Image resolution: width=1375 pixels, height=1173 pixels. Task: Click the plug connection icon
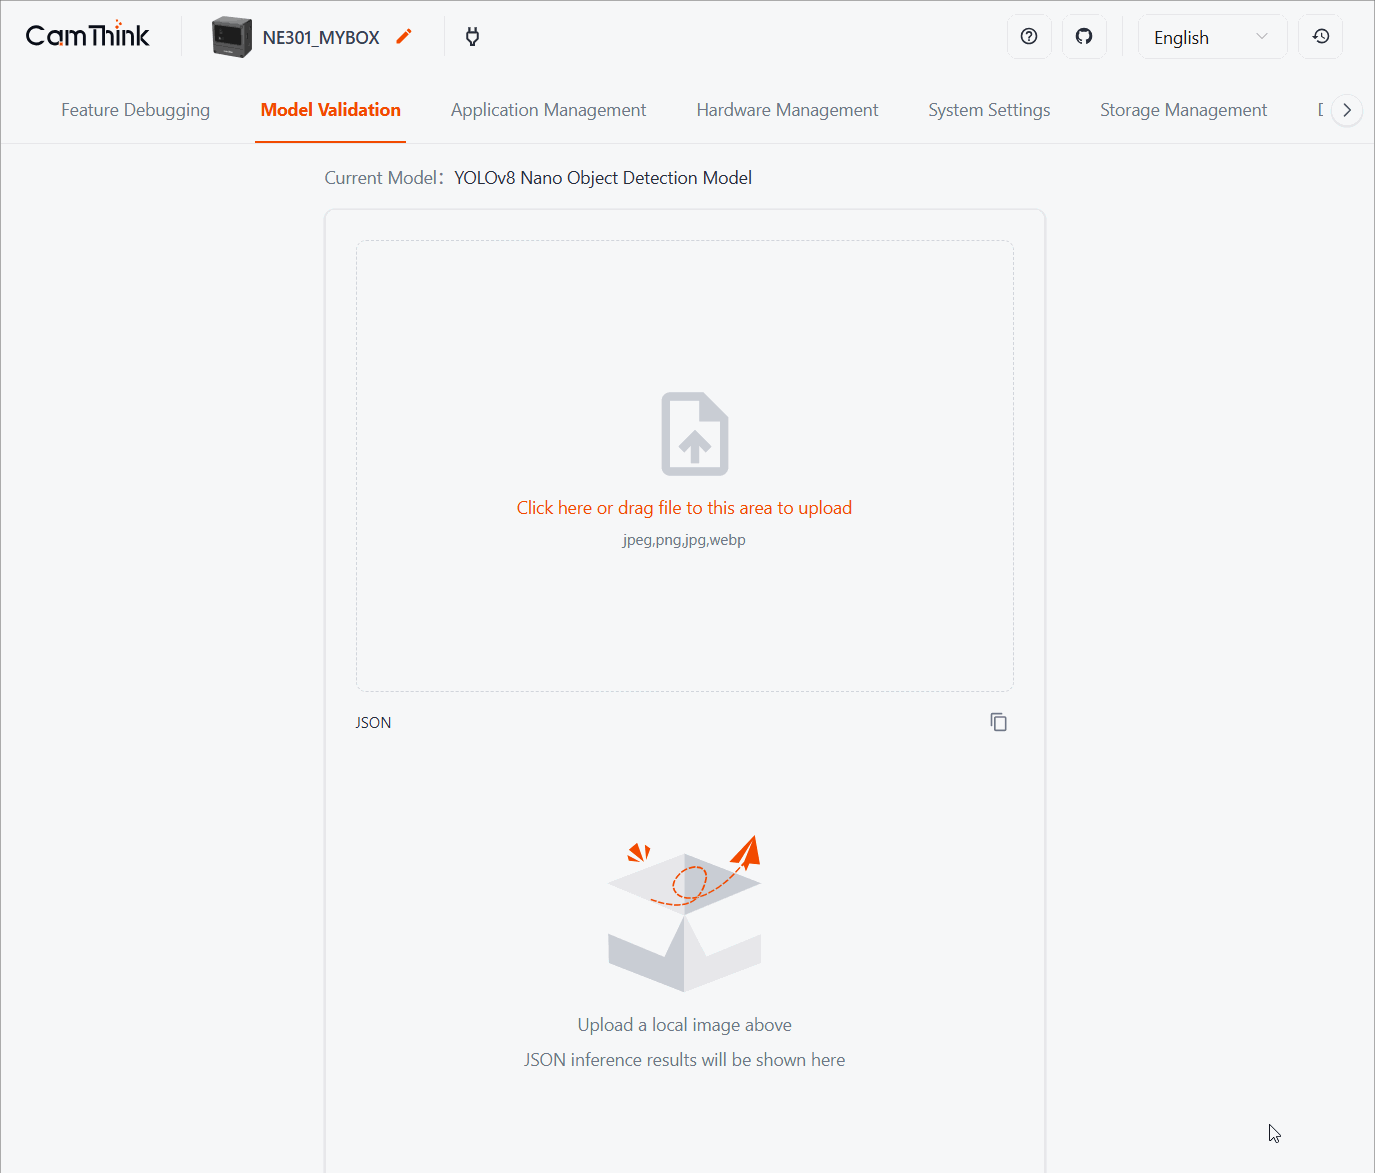[x=473, y=37]
